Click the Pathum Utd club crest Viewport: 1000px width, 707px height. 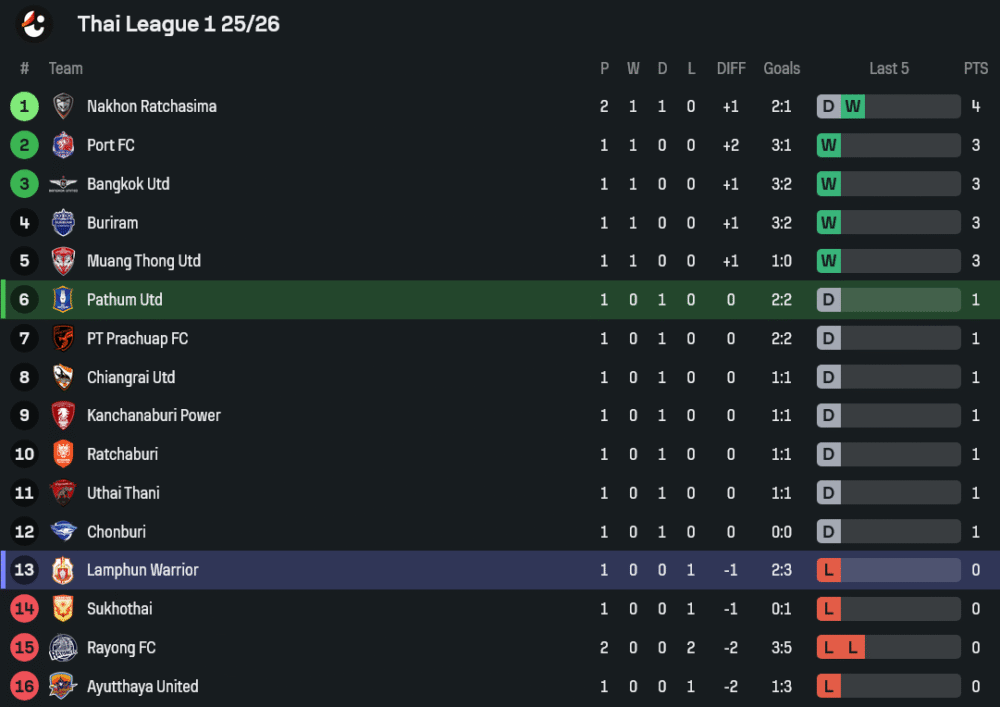[x=63, y=300]
